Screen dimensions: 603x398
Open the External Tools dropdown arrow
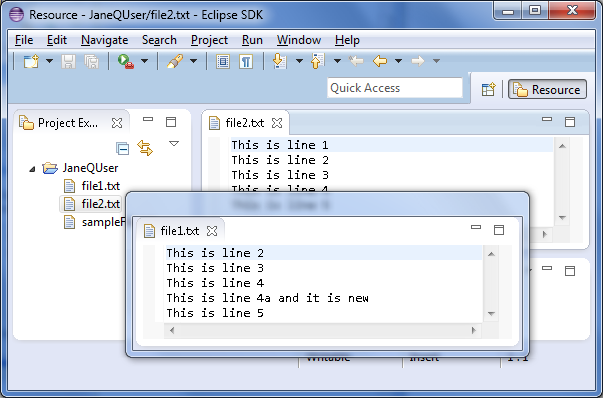point(144,61)
